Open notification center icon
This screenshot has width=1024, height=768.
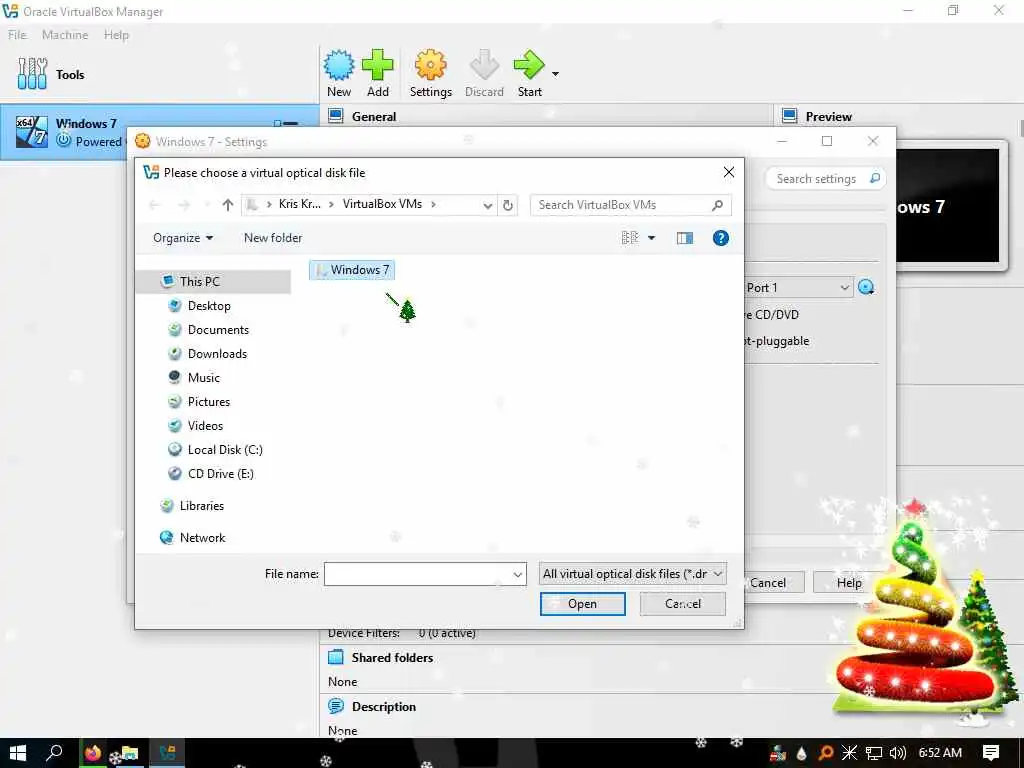[991, 753]
